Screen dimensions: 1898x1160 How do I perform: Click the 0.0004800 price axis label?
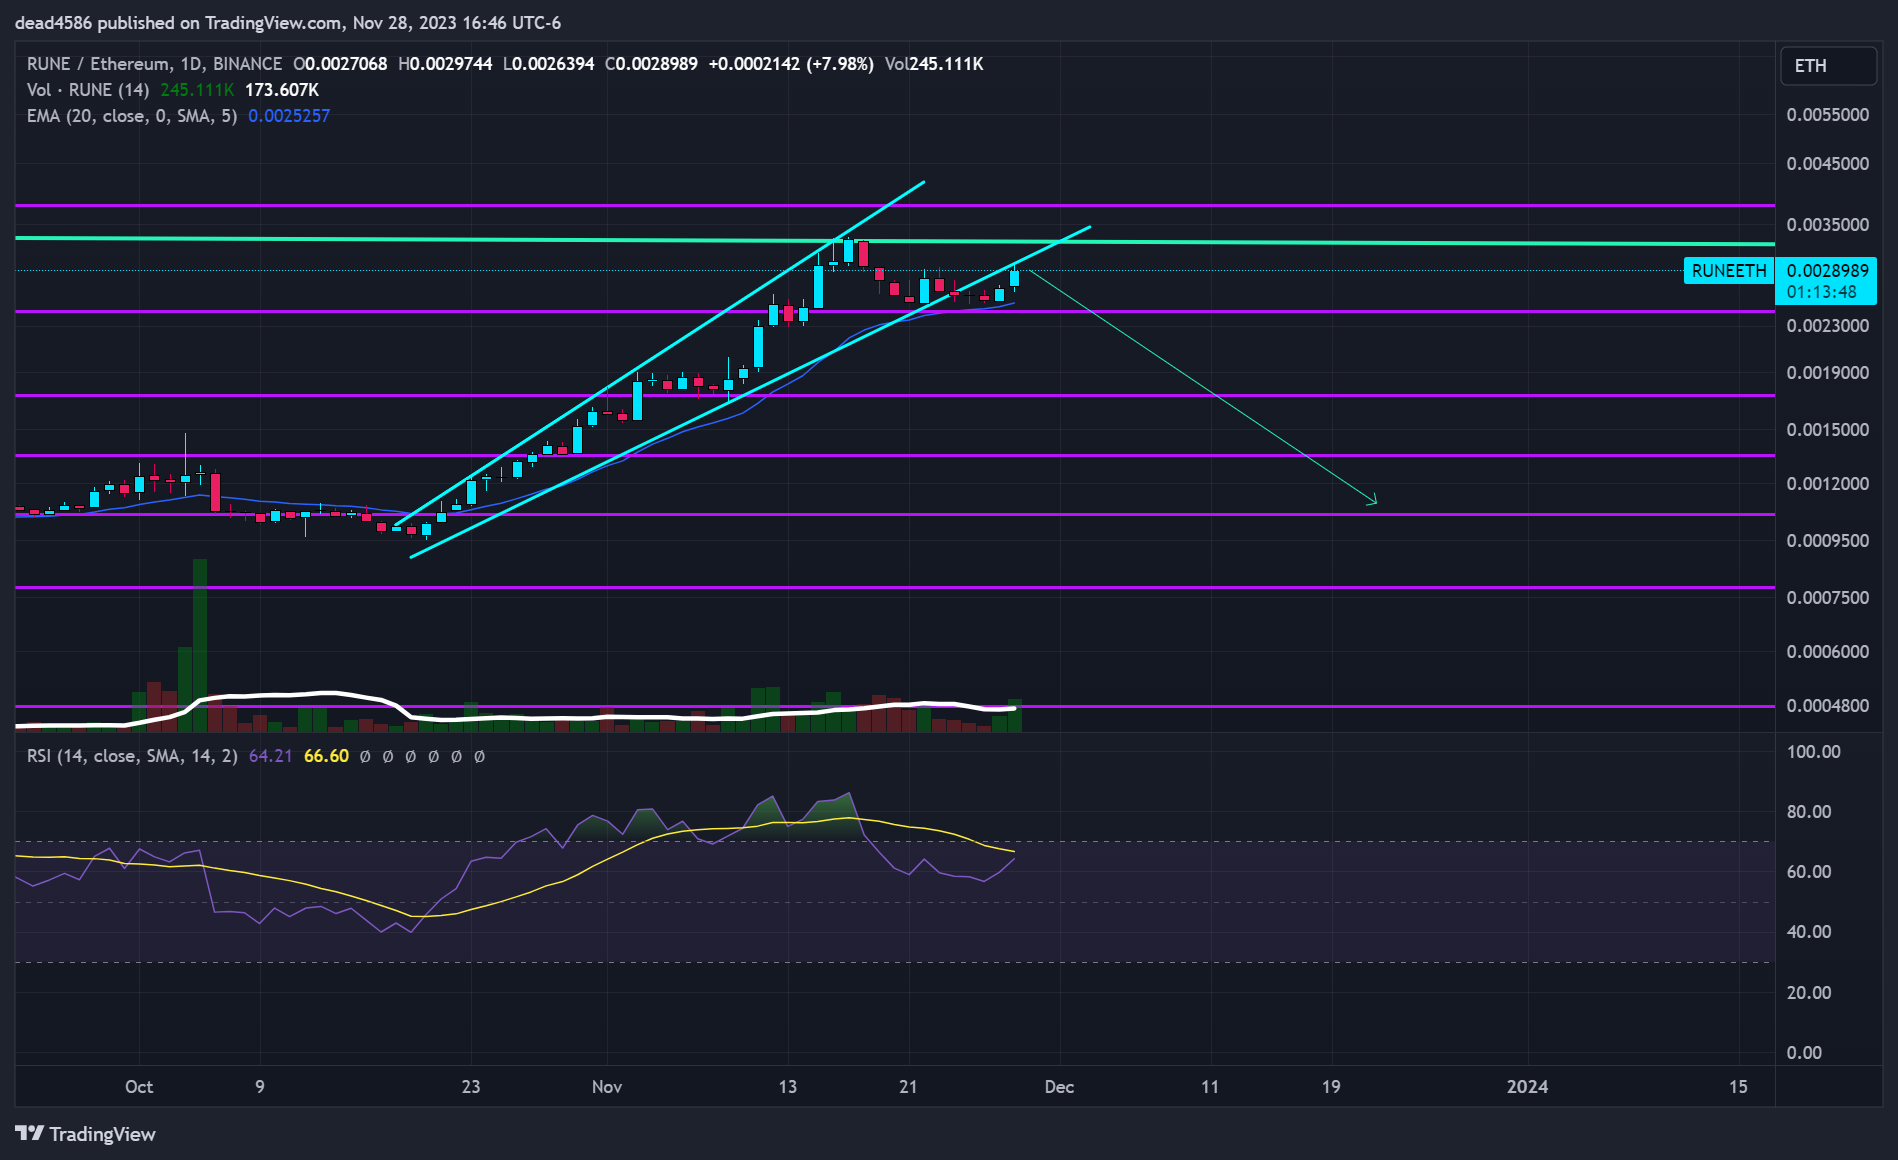click(x=1827, y=706)
